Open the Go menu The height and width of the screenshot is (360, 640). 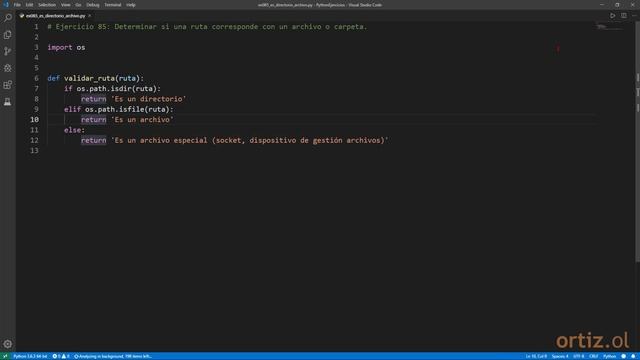tap(78, 5)
